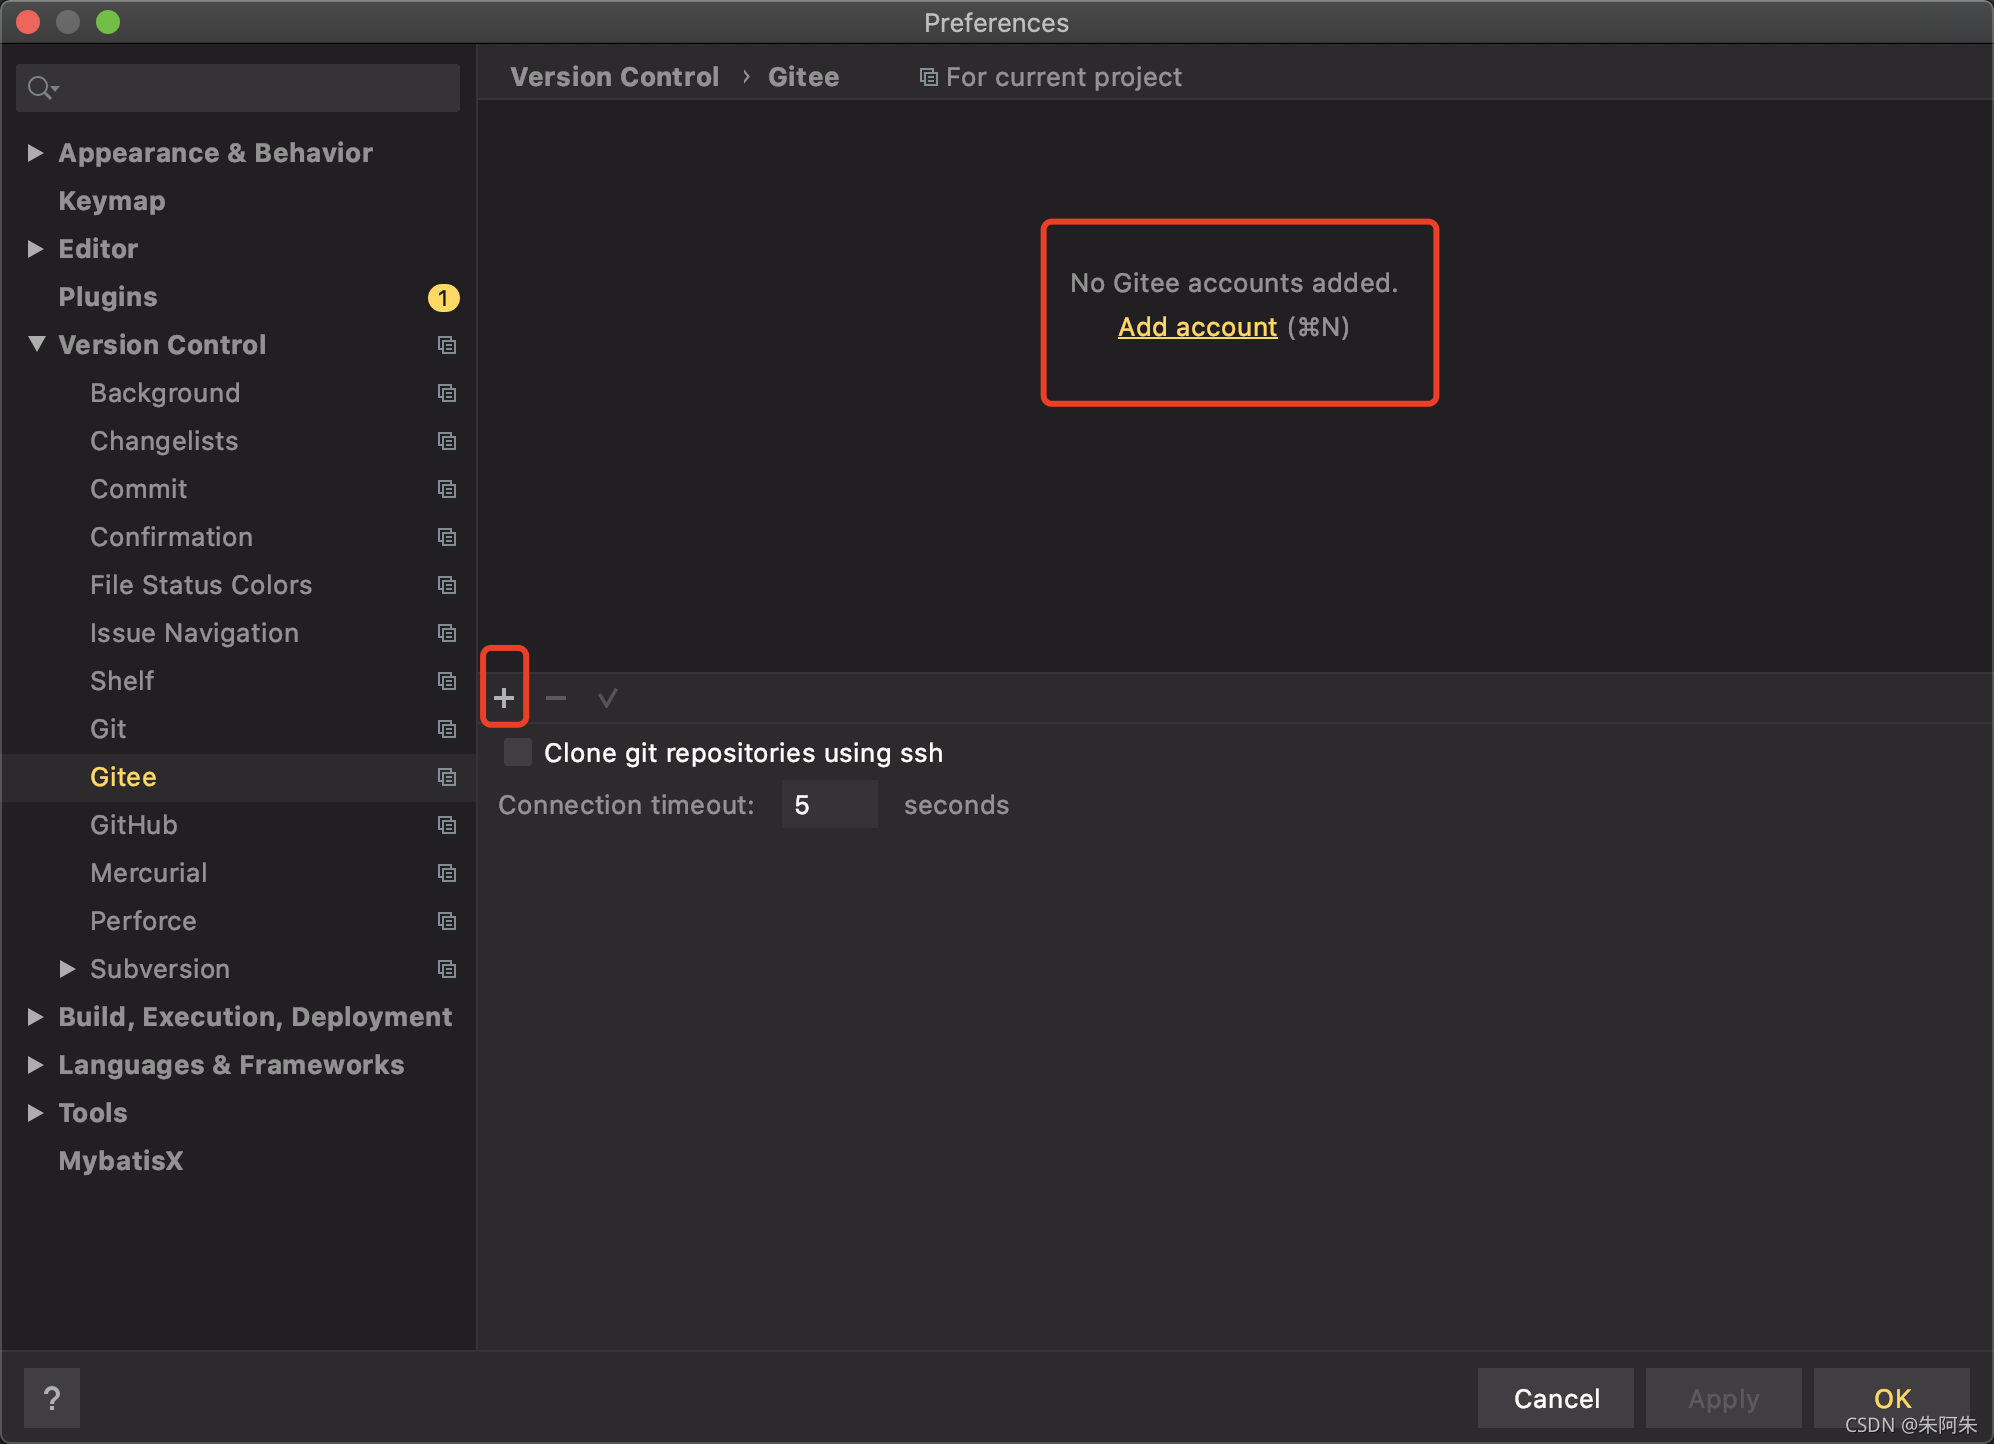Click project icon on Issue Navigation row
Image resolution: width=1994 pixels, height=1444 pixels.
(447, 633)
